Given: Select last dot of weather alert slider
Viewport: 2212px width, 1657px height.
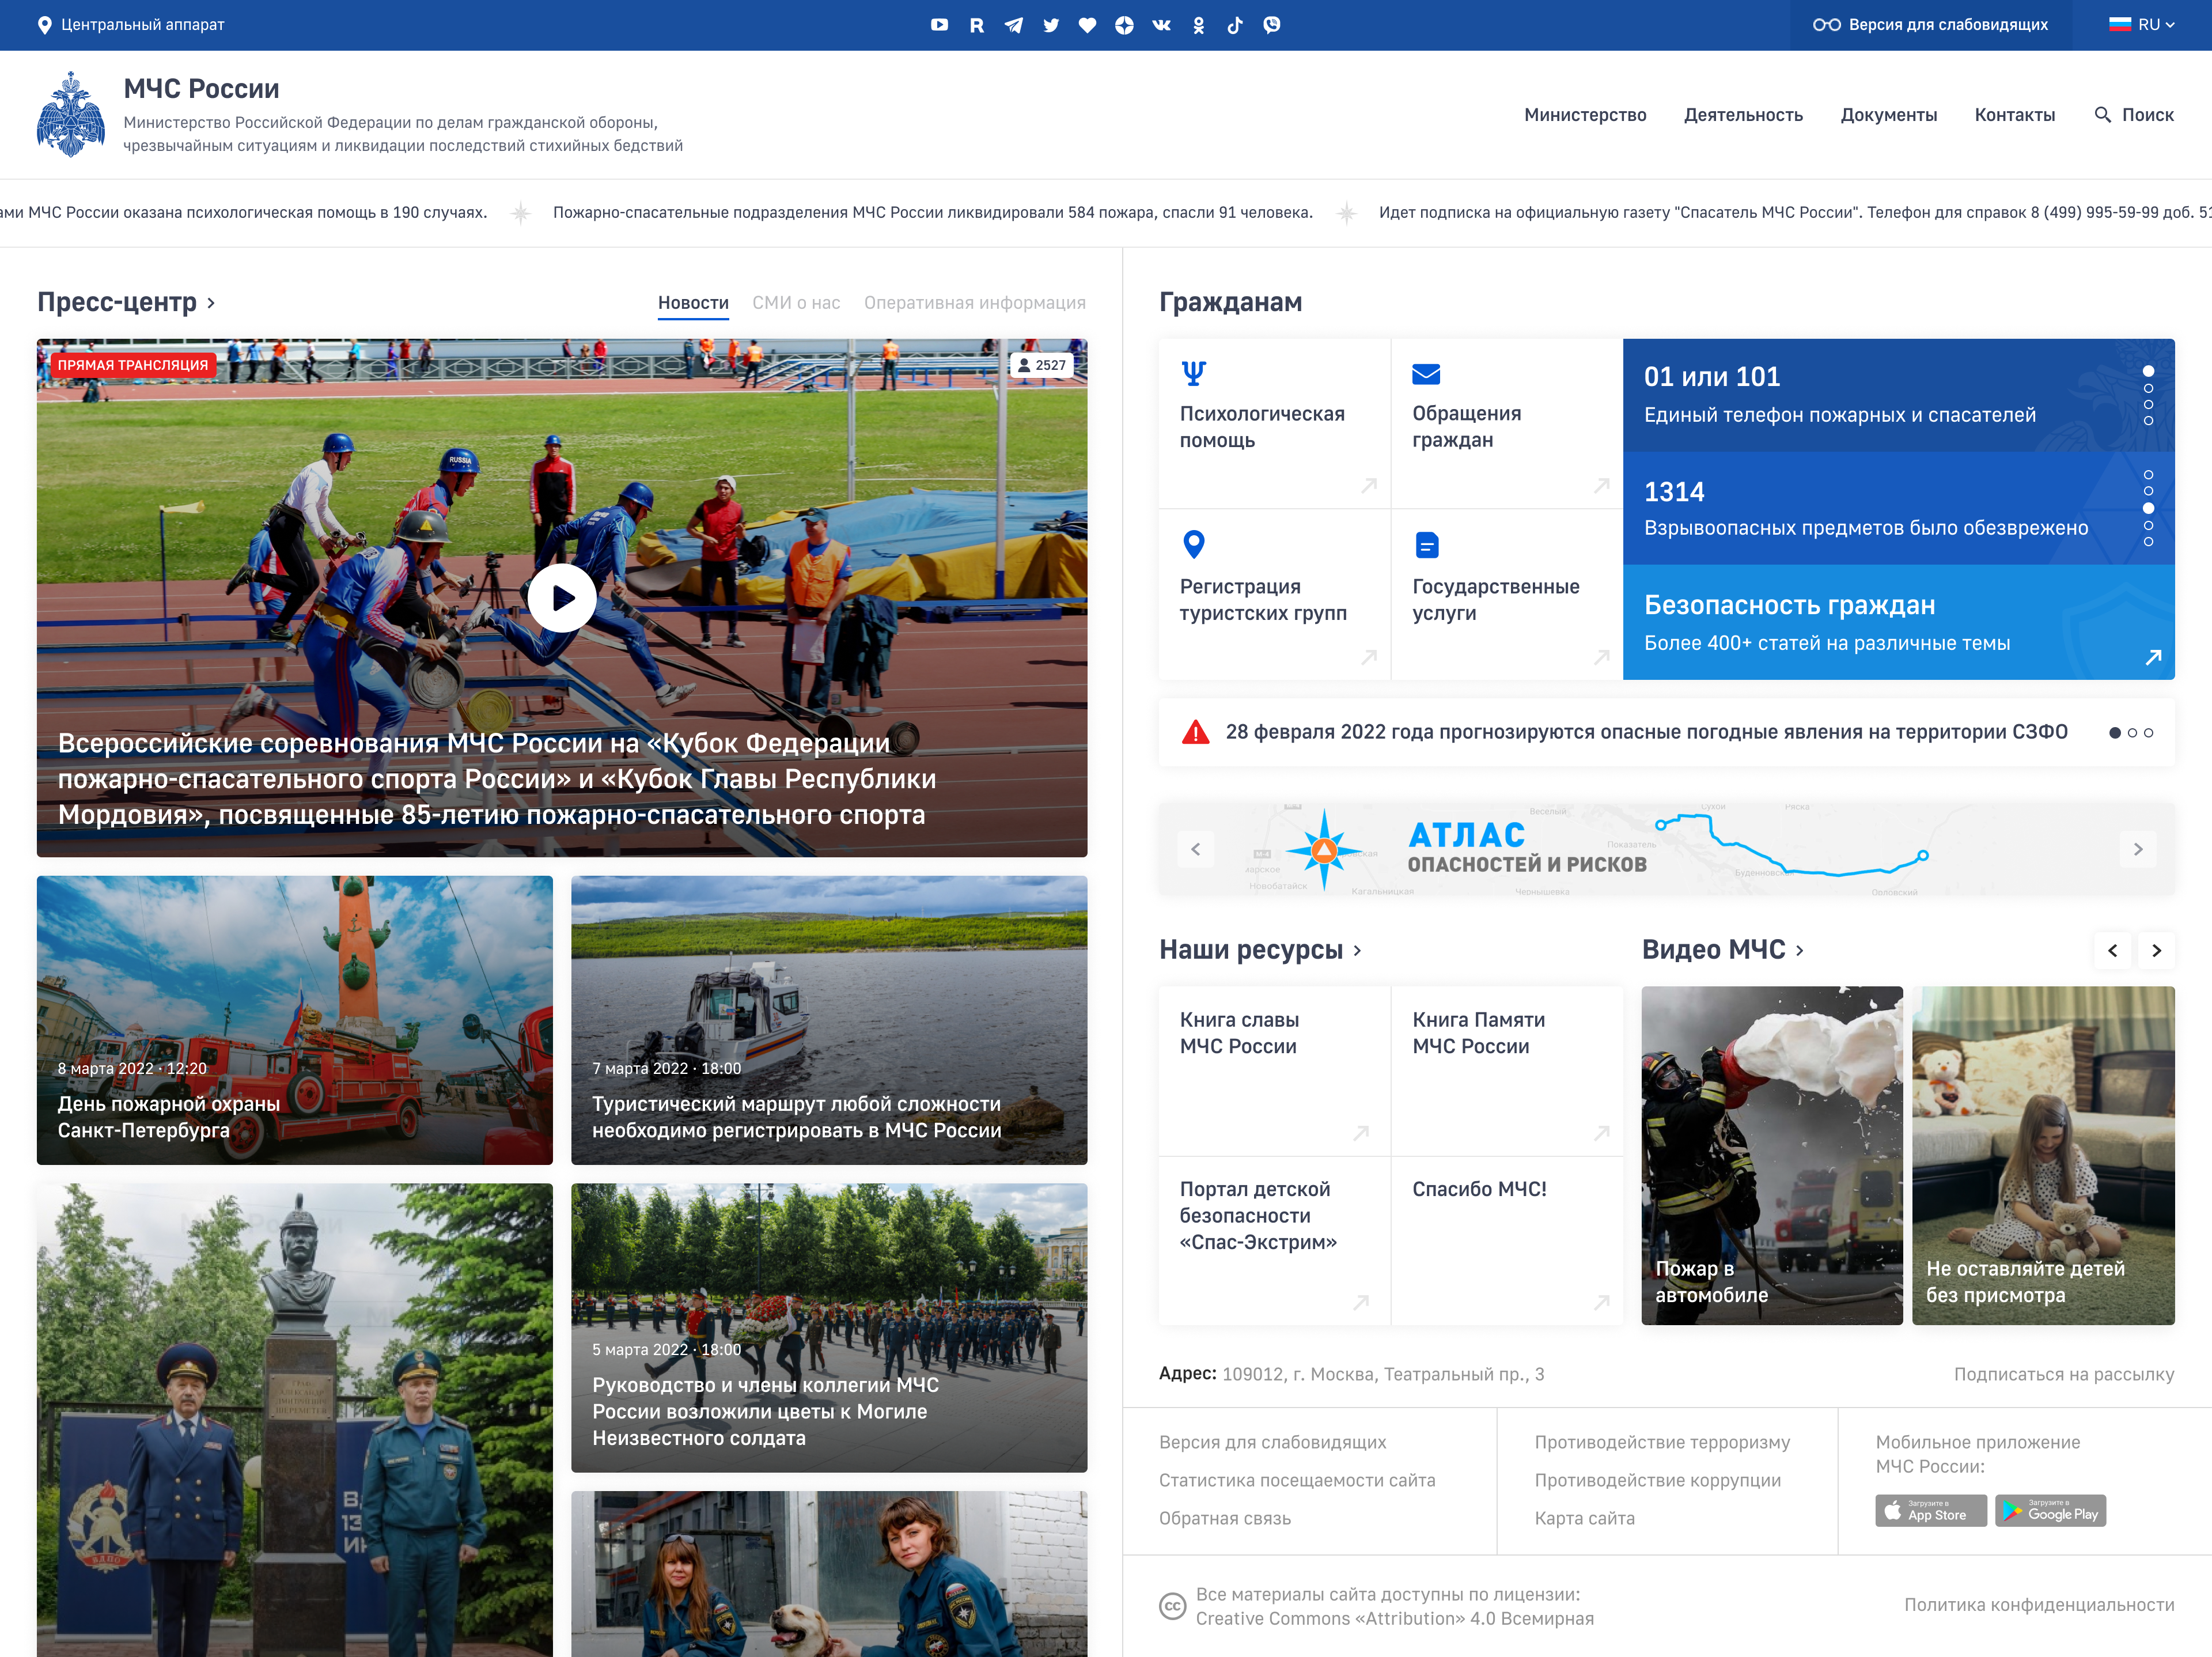Looking at the screenshot, I should [2149, 733].
